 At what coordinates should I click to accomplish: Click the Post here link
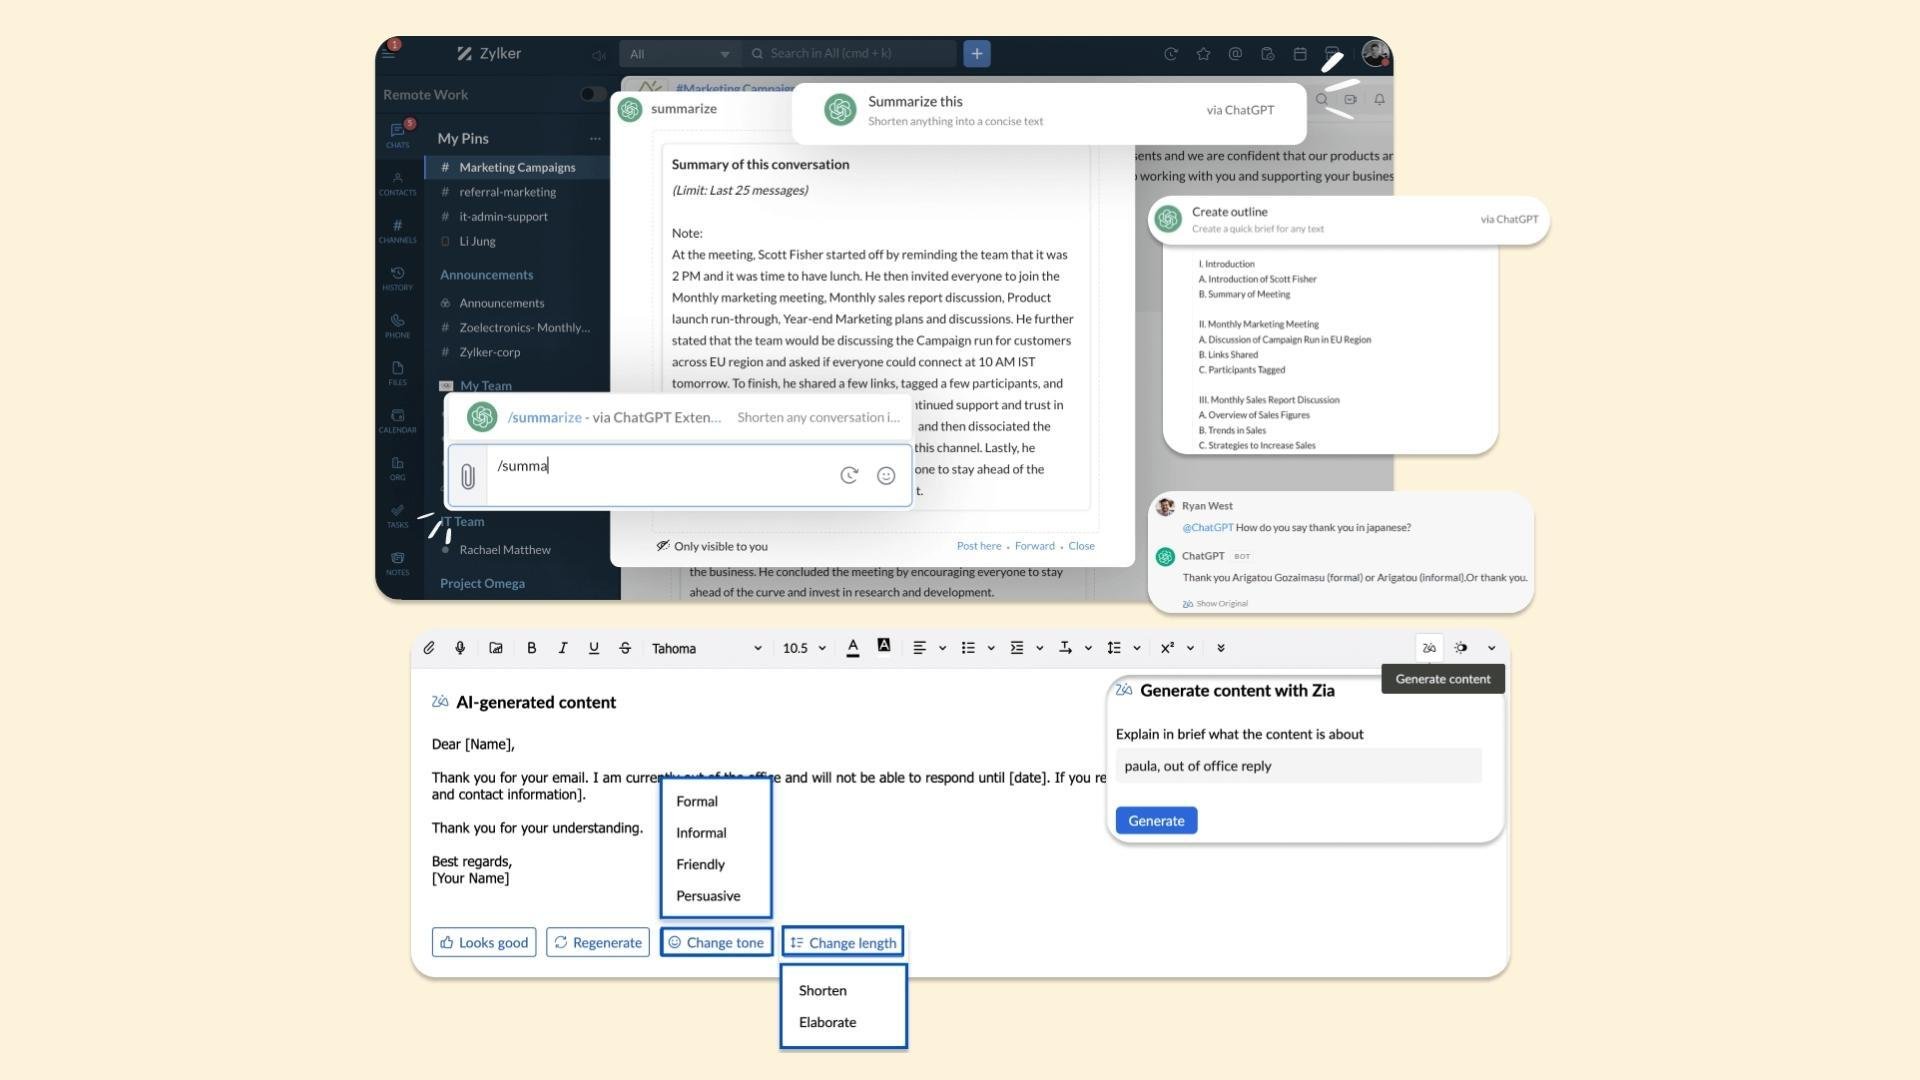point(978,546)
